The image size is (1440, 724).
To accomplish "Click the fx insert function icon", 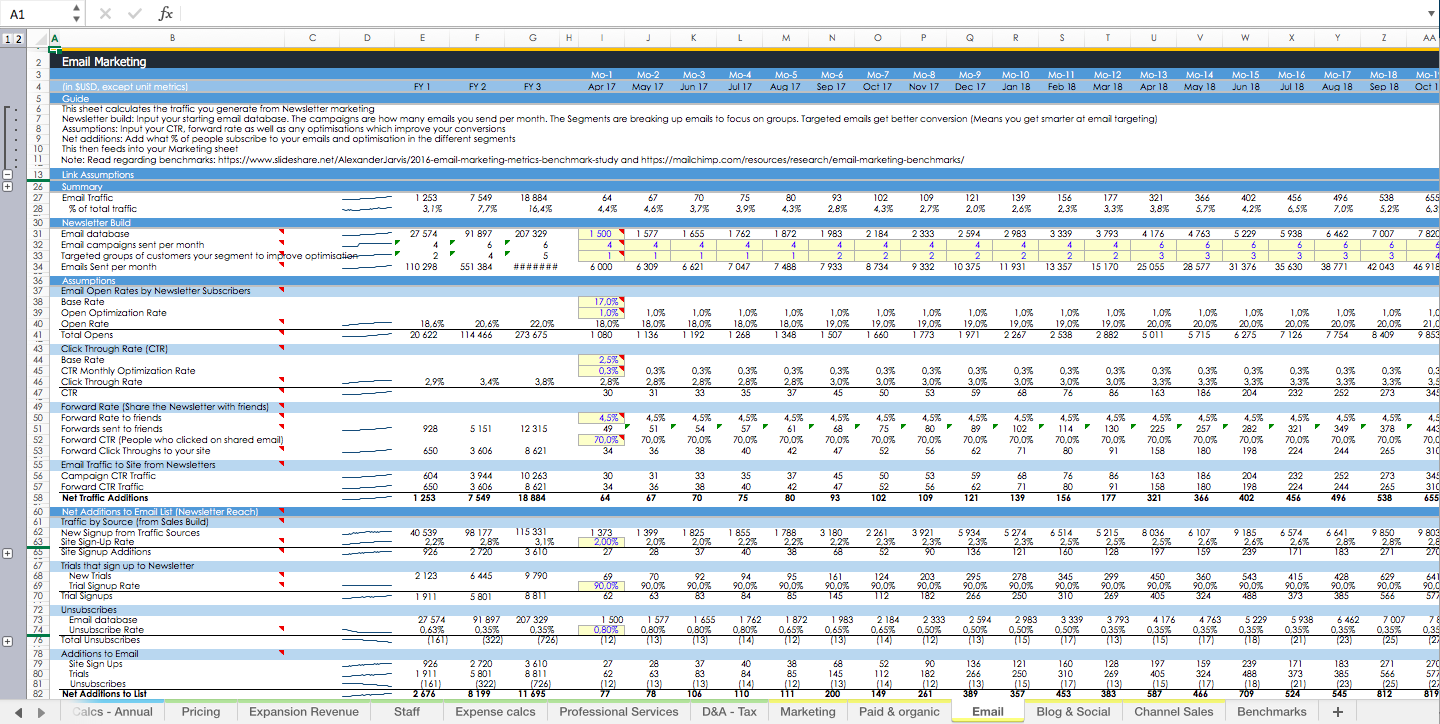I will [x=166, y=14].
